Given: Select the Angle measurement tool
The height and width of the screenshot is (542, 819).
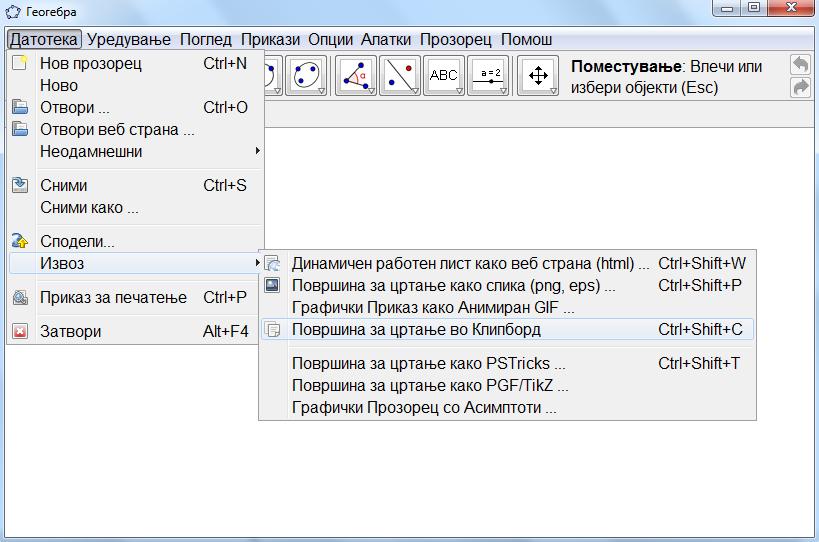Looking at the screenshot, I should point(356,76).
